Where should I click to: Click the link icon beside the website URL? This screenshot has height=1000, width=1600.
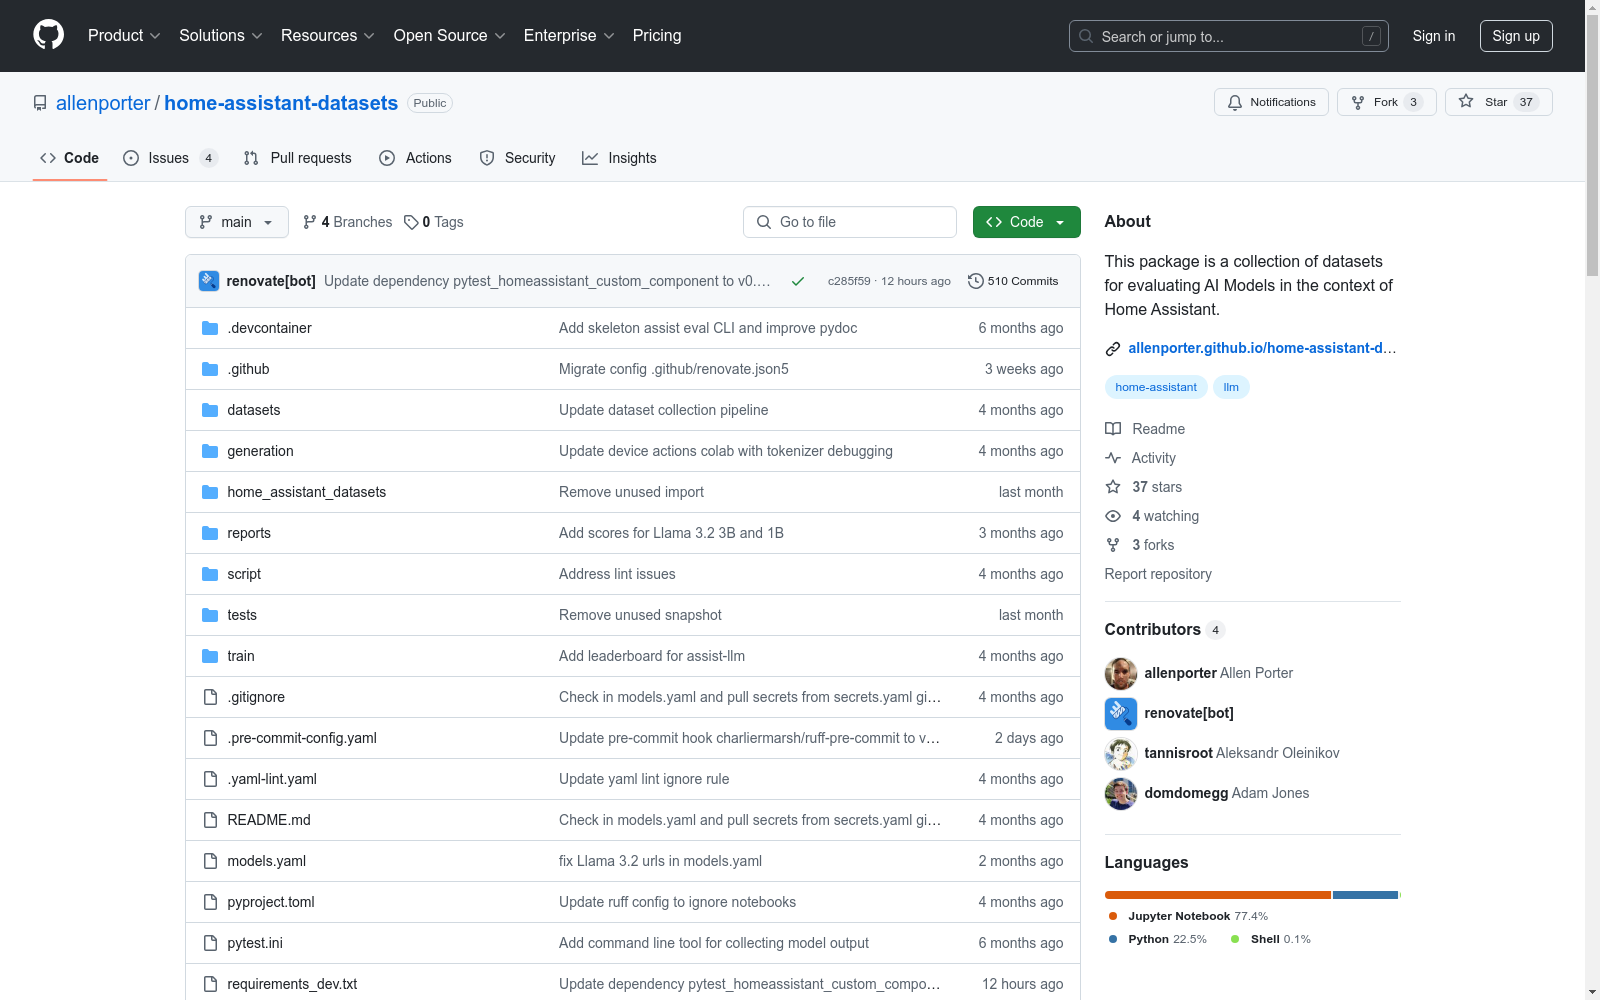[1113, 348]
